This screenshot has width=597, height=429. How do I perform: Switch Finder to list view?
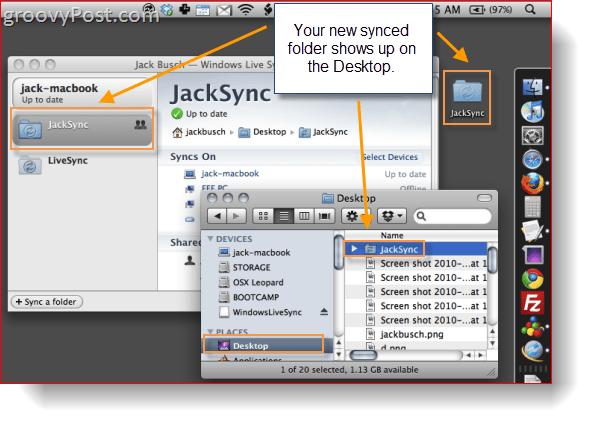pos(284,216)
